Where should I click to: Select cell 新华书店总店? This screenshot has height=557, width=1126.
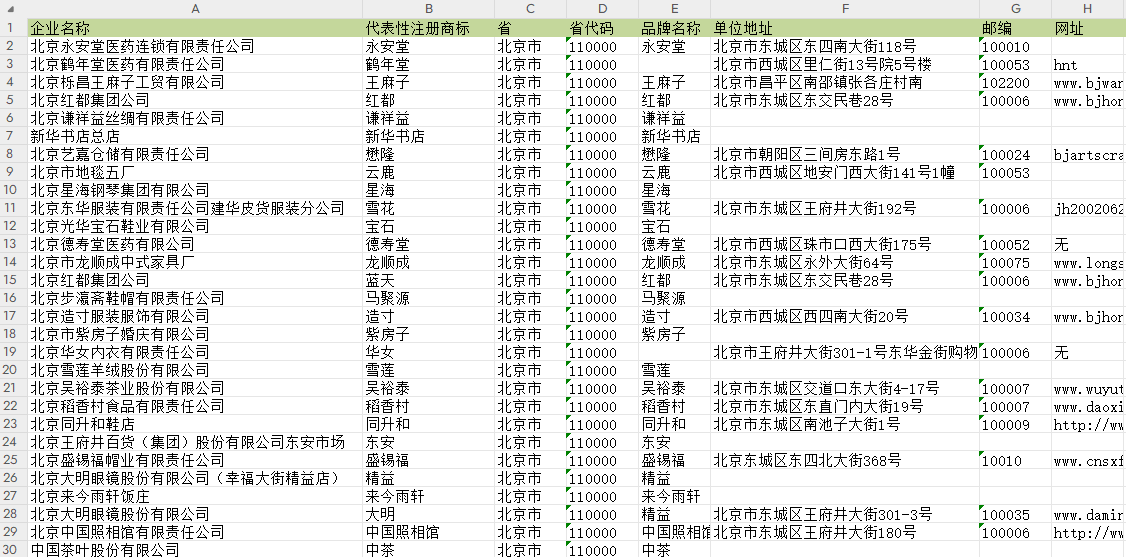tap(195, 136)
